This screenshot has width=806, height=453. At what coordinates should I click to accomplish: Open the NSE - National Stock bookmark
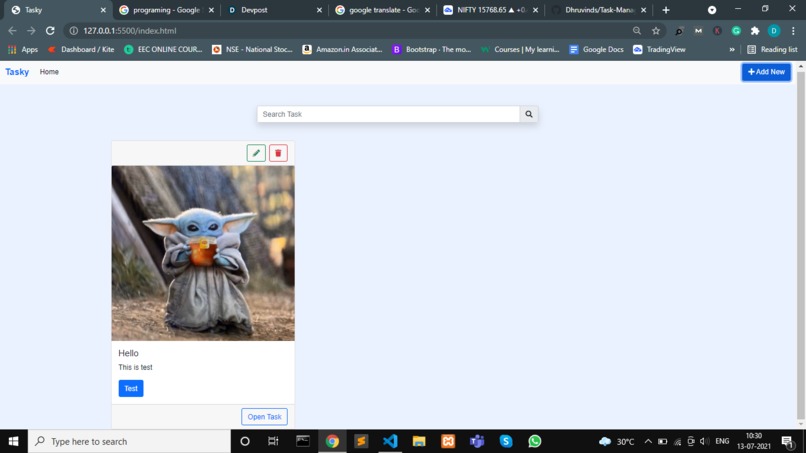(x=252, y=49)
